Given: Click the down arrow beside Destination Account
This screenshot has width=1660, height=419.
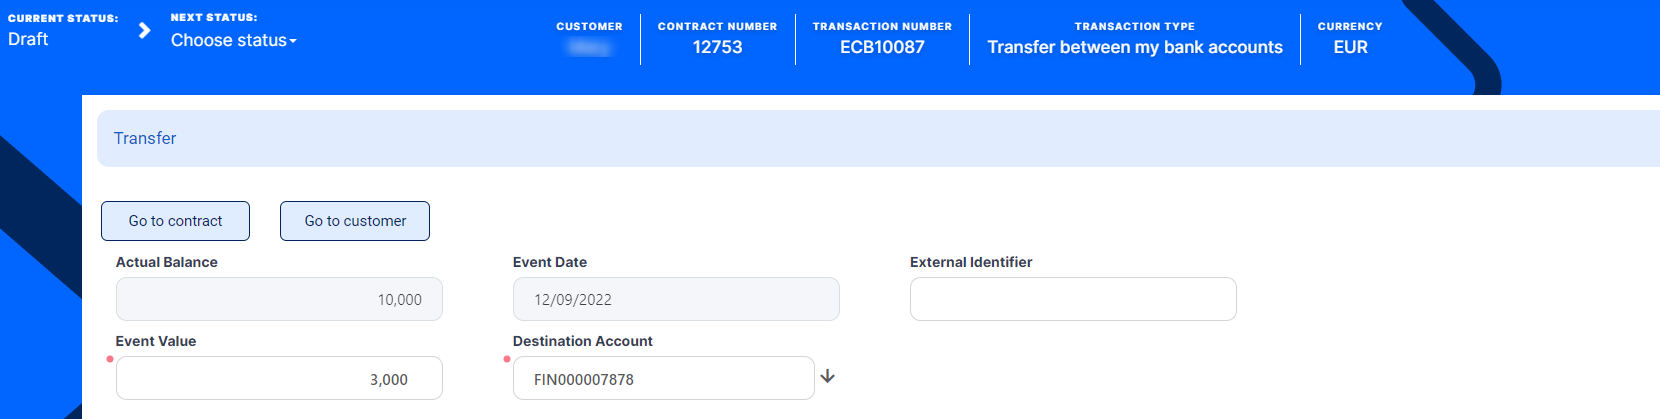Looking at the screenshot, I should [828, 377].
